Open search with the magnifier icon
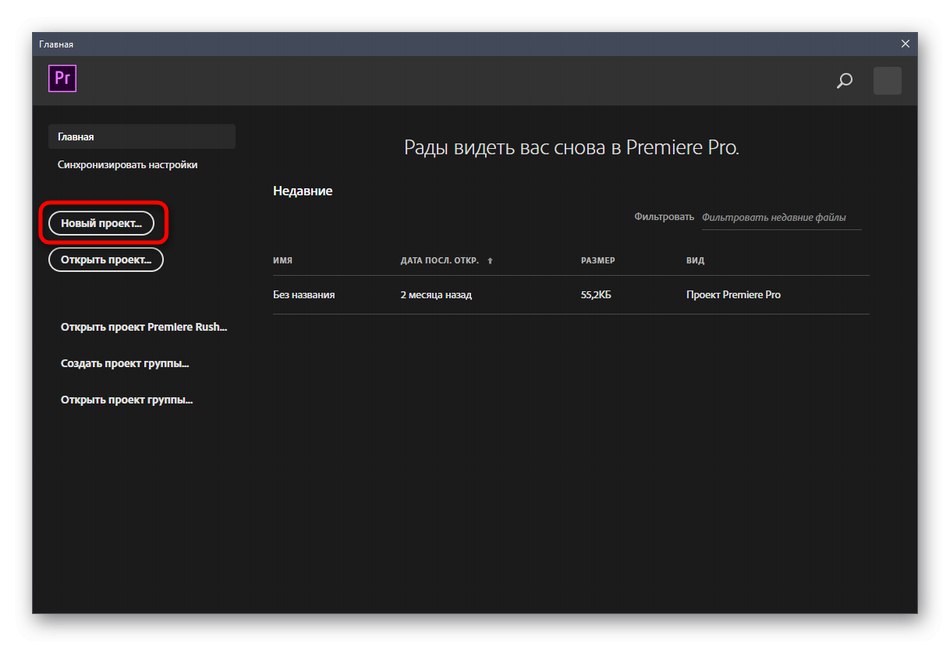The image size is (950, 646). (845, 80)
